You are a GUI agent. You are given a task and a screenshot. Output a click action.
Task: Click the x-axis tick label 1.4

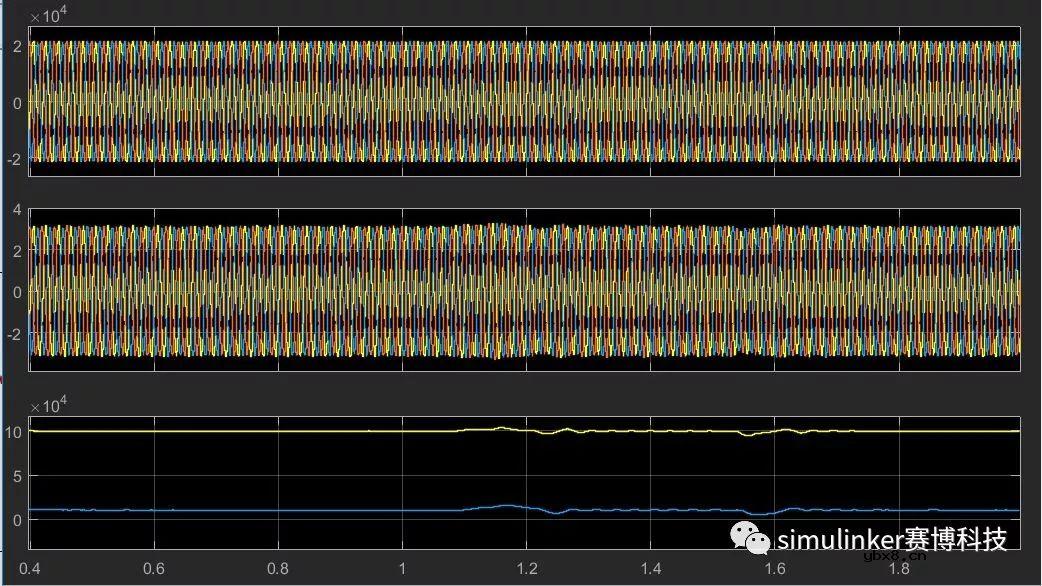(x=651, y=567)
